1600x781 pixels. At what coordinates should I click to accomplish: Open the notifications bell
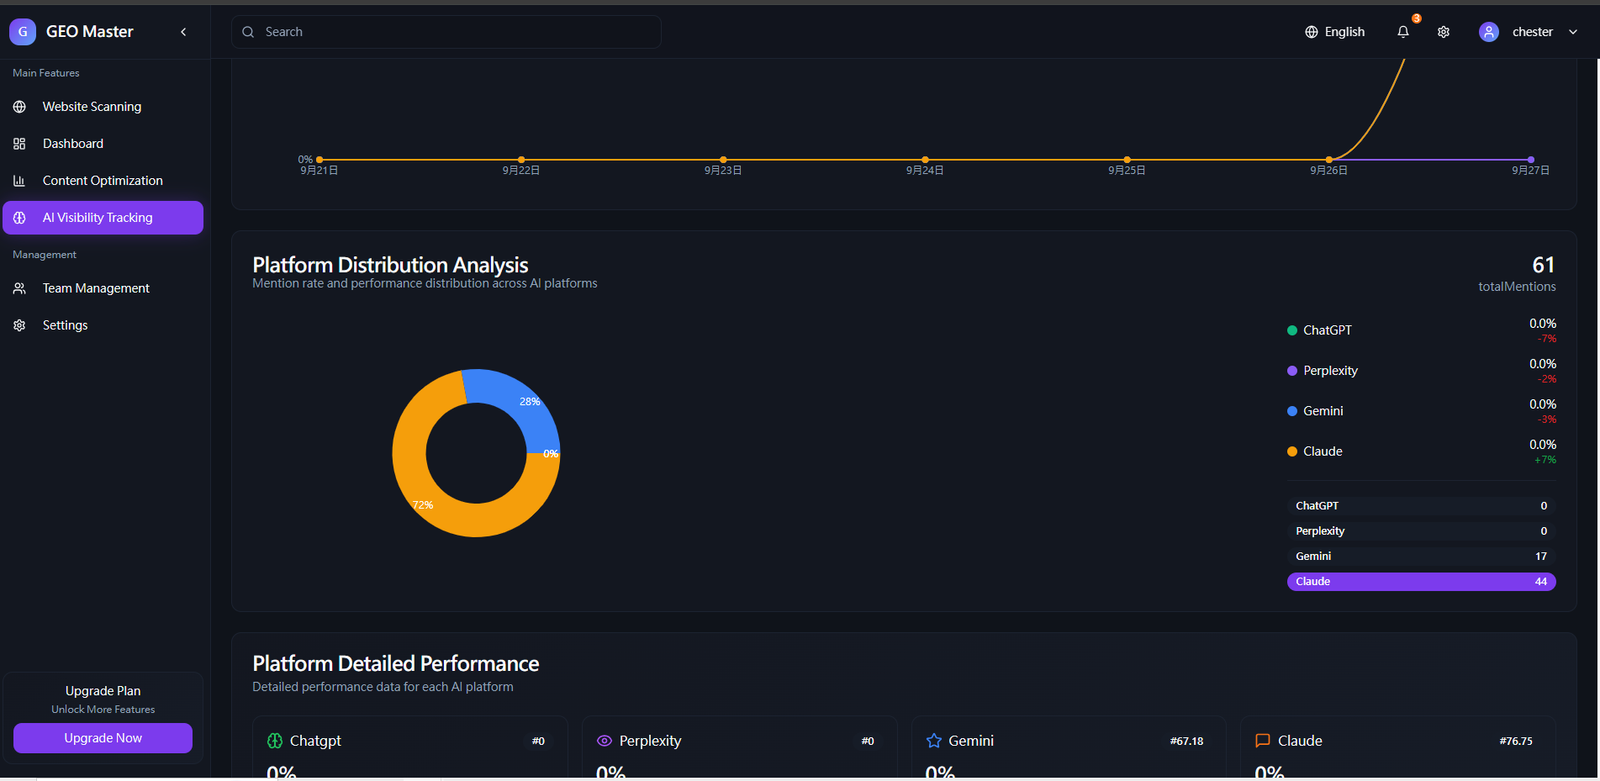[x=1403, y=32]
